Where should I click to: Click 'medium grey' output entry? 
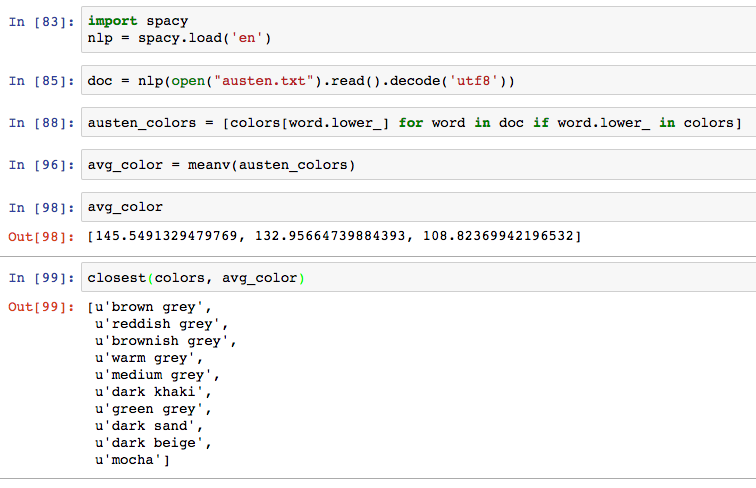(157, 375)
